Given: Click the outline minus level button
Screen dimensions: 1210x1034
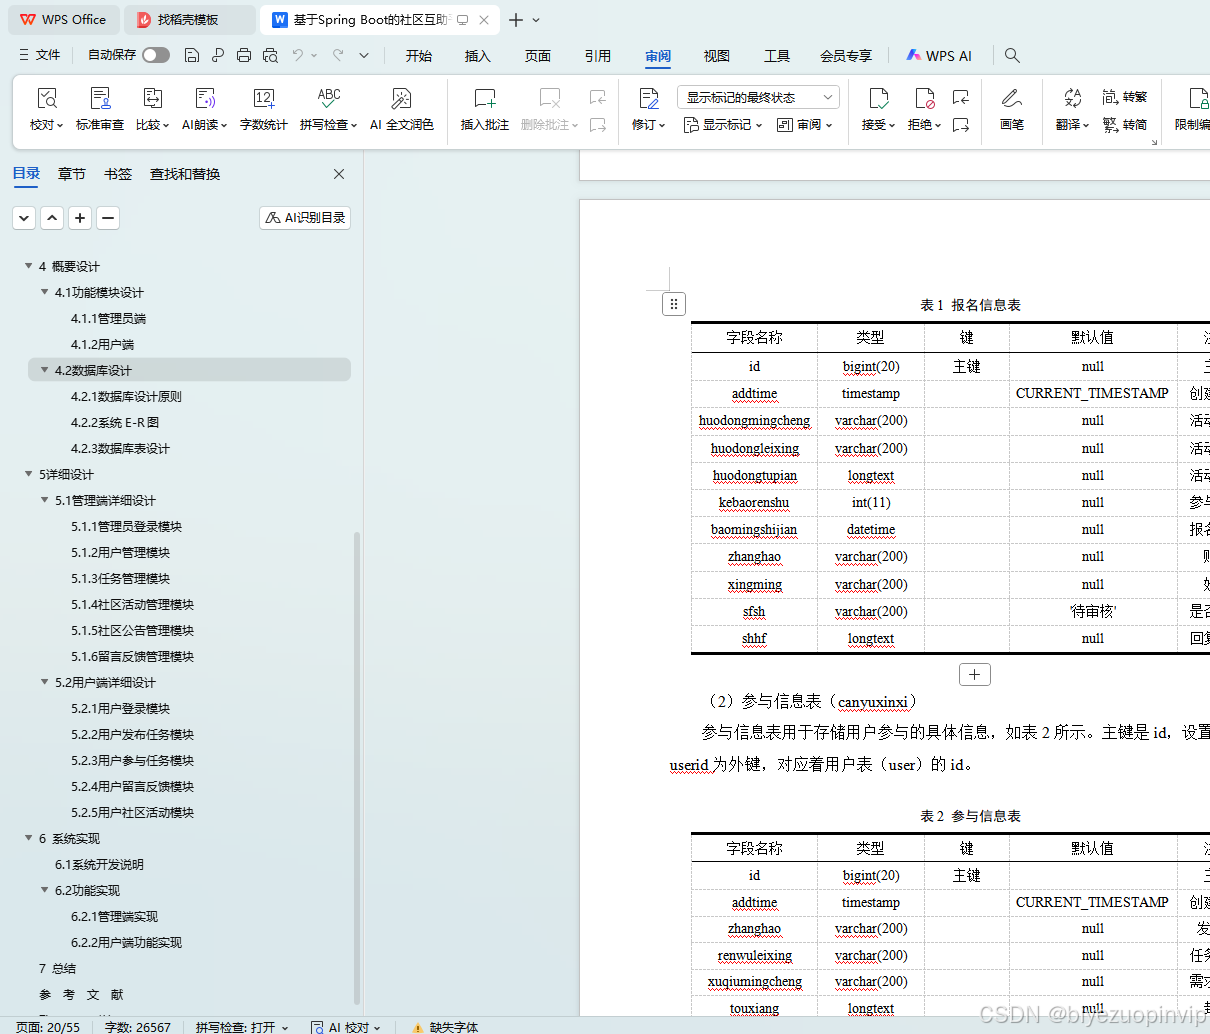Looking at the screenshot, I should click(108, 217).
